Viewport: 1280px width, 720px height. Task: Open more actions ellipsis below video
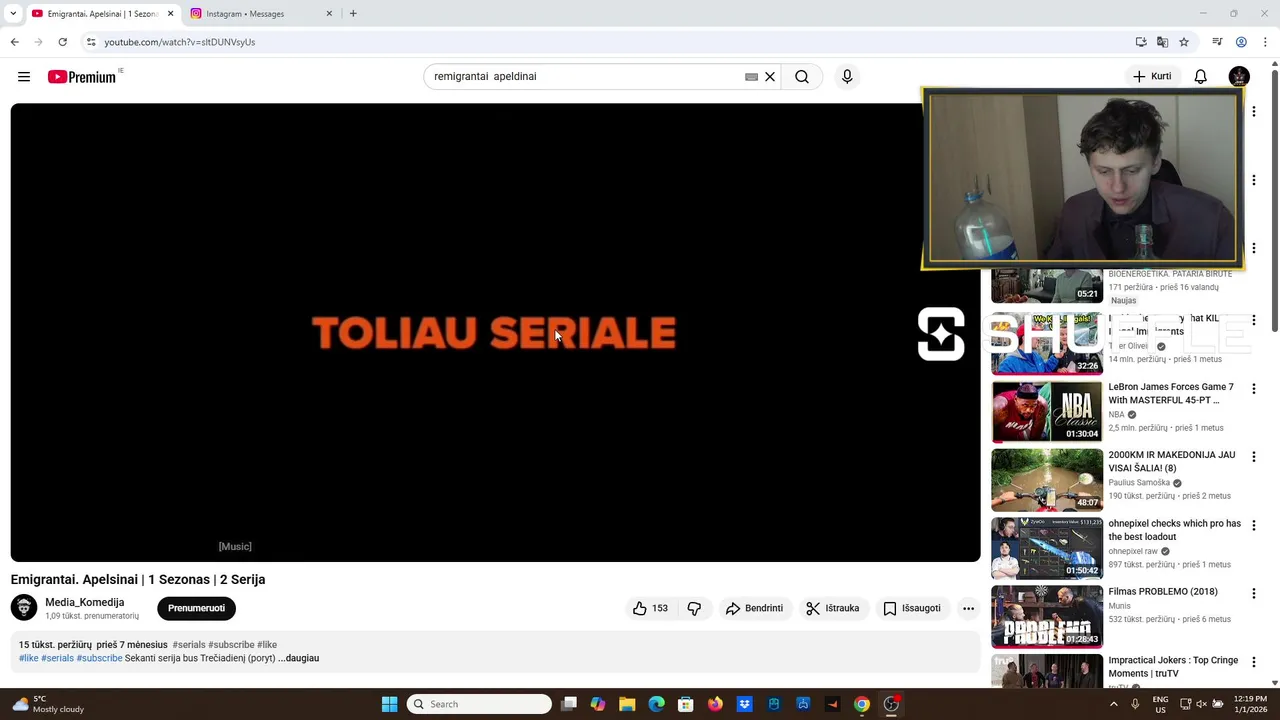[x=968, y=608]
